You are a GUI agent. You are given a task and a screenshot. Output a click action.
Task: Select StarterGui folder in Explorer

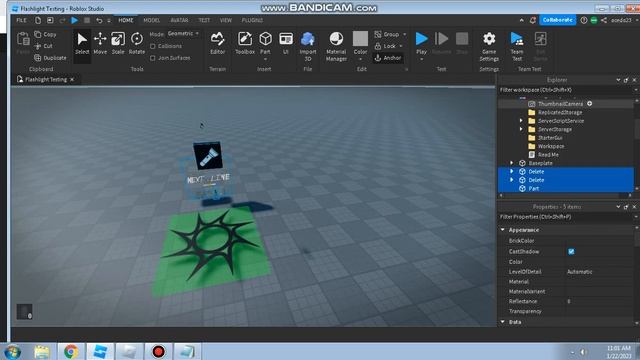(550, 138)
